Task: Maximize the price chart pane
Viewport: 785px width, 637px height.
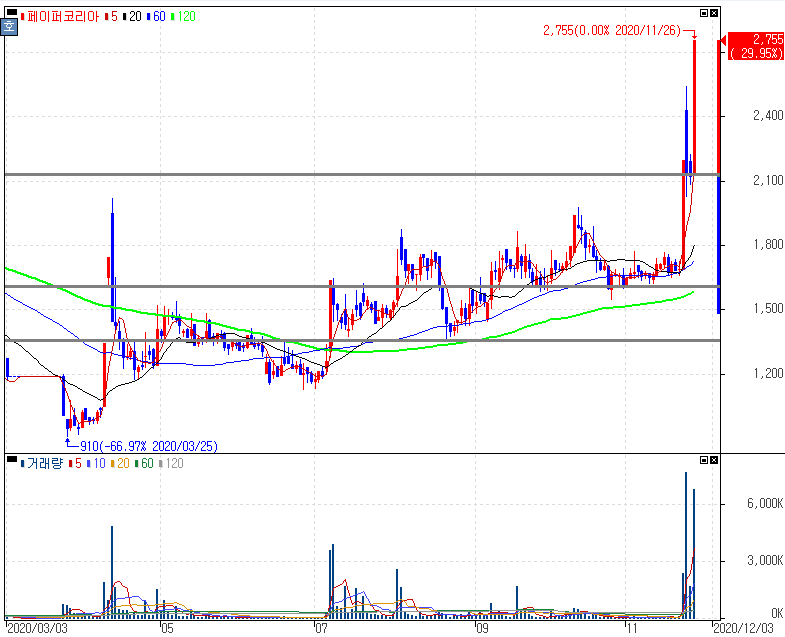Action: click(704, 13)
